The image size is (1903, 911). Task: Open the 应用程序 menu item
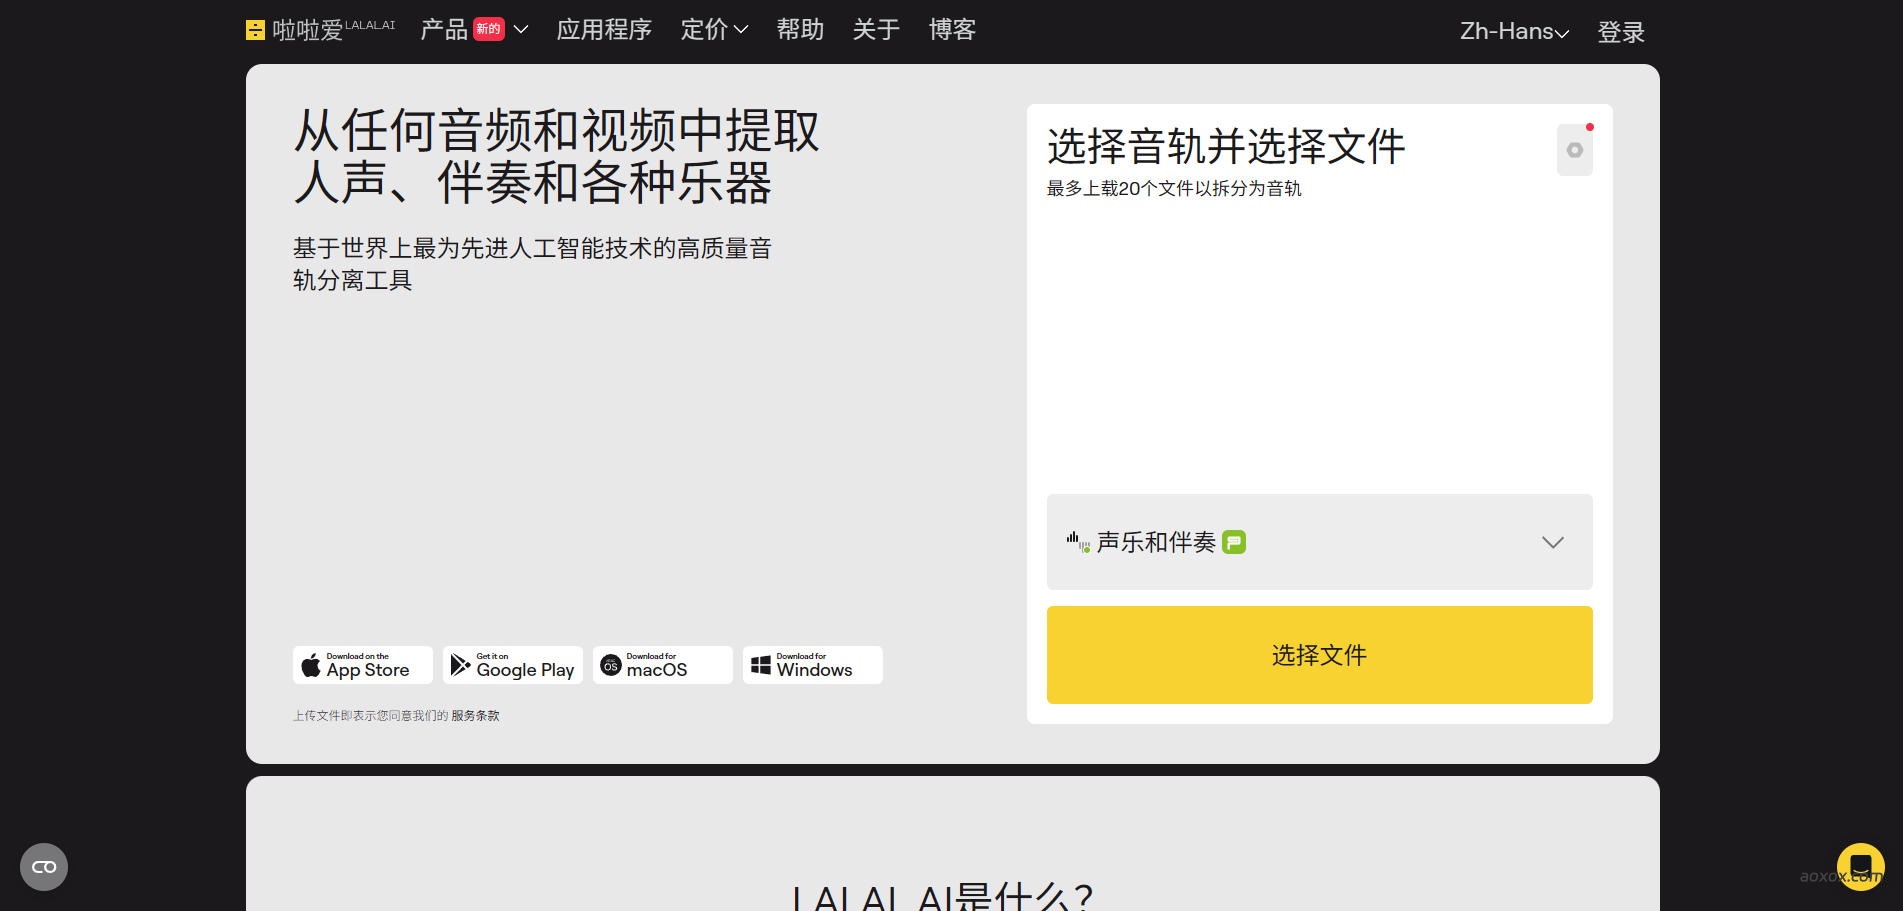[603, 30]
